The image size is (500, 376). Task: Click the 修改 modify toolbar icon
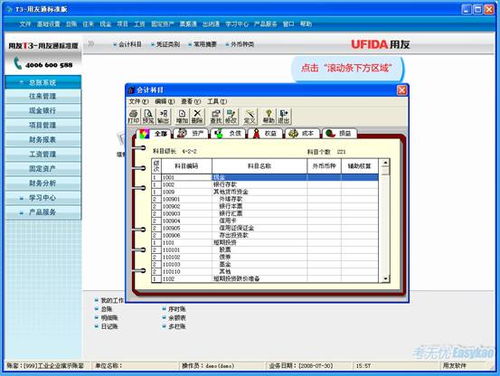231,116
